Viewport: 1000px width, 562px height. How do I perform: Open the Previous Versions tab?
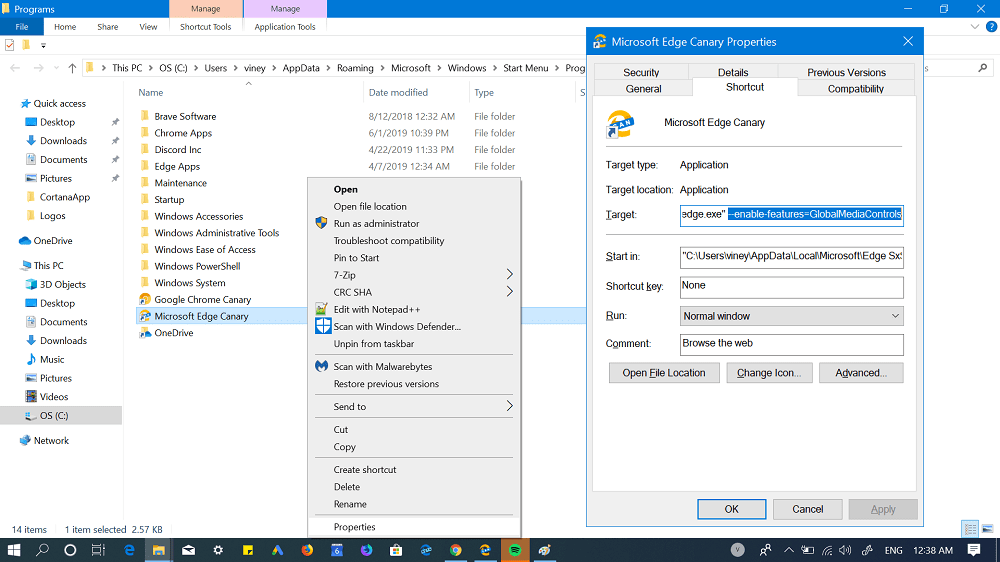[846, 72]
